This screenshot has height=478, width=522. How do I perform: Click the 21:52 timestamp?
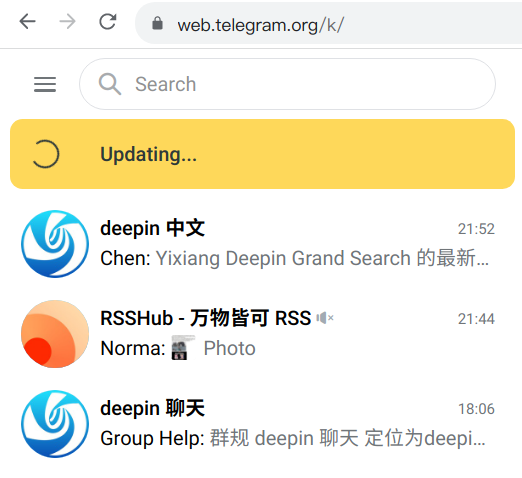(476, 229)
